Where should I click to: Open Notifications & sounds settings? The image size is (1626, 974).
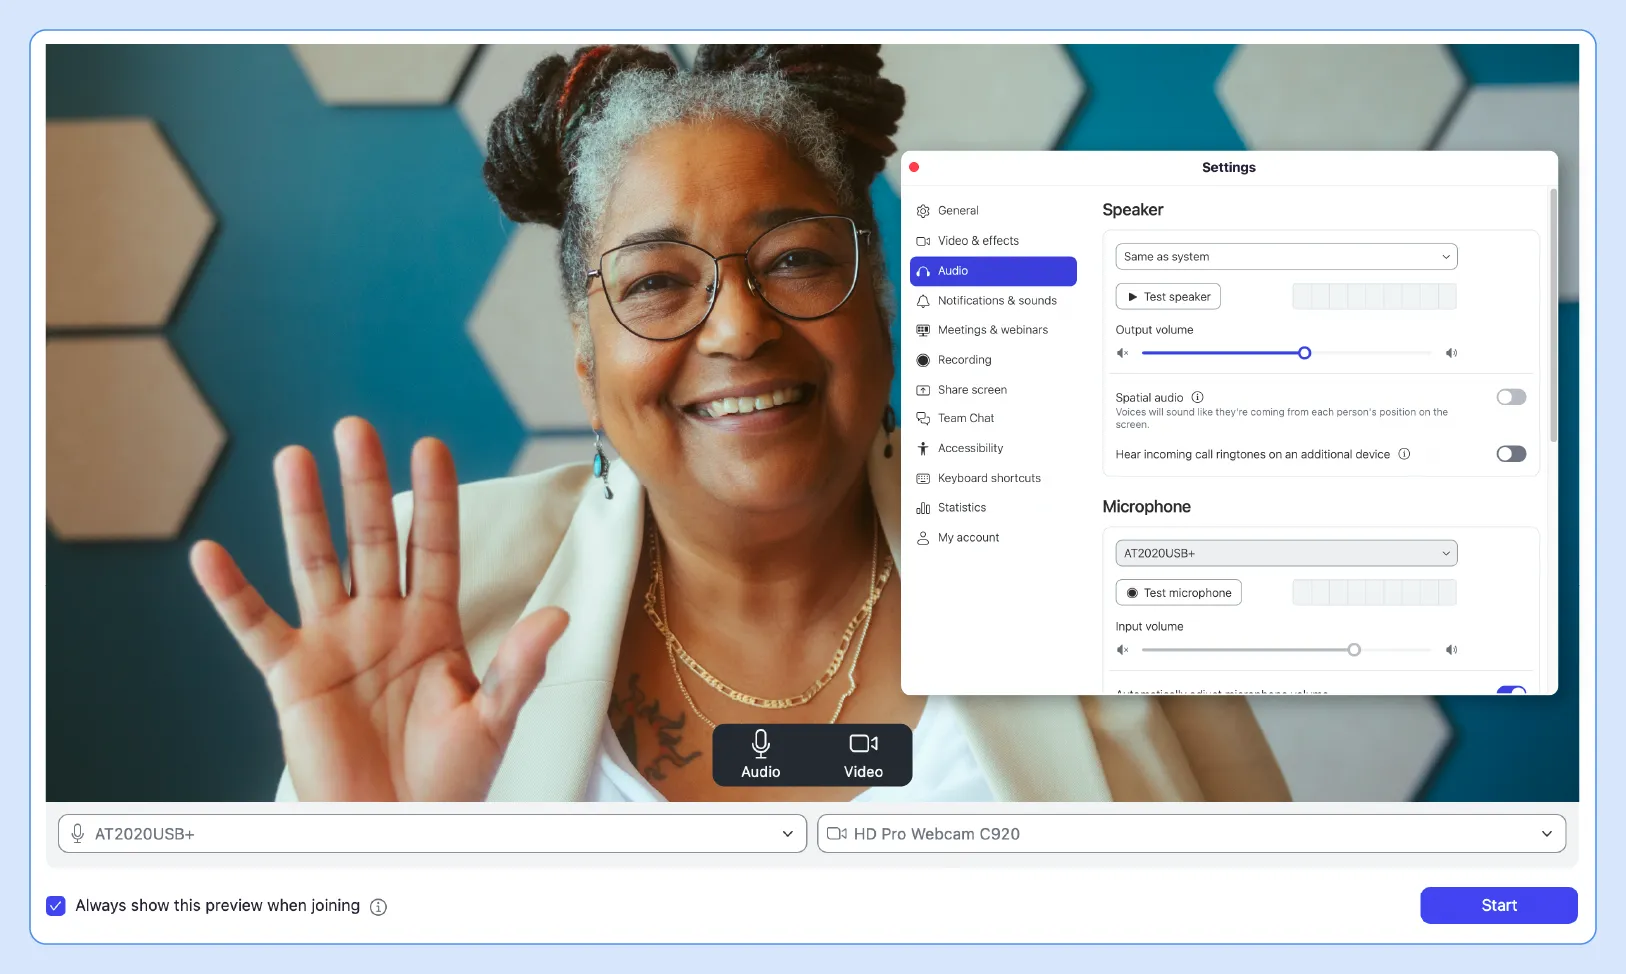(996, 300)
